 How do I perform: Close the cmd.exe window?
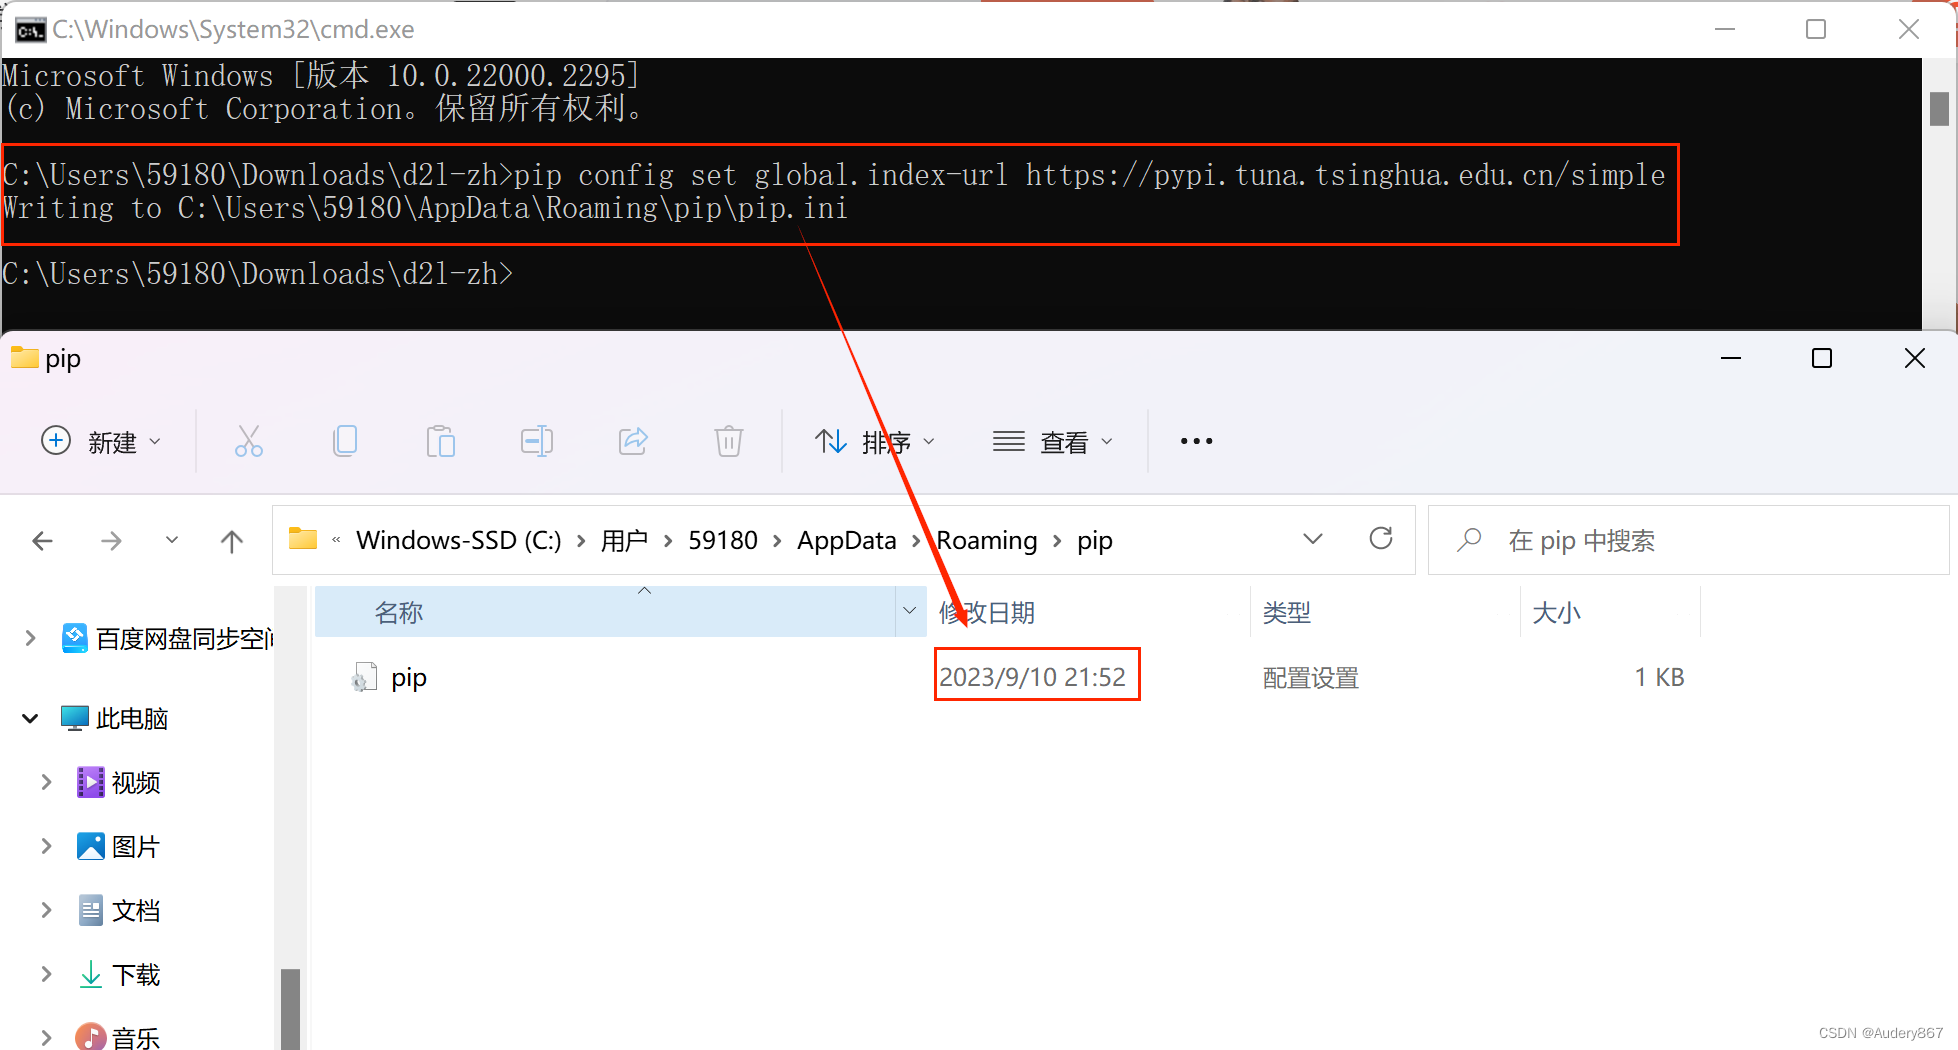click(x=1908, y=29)
